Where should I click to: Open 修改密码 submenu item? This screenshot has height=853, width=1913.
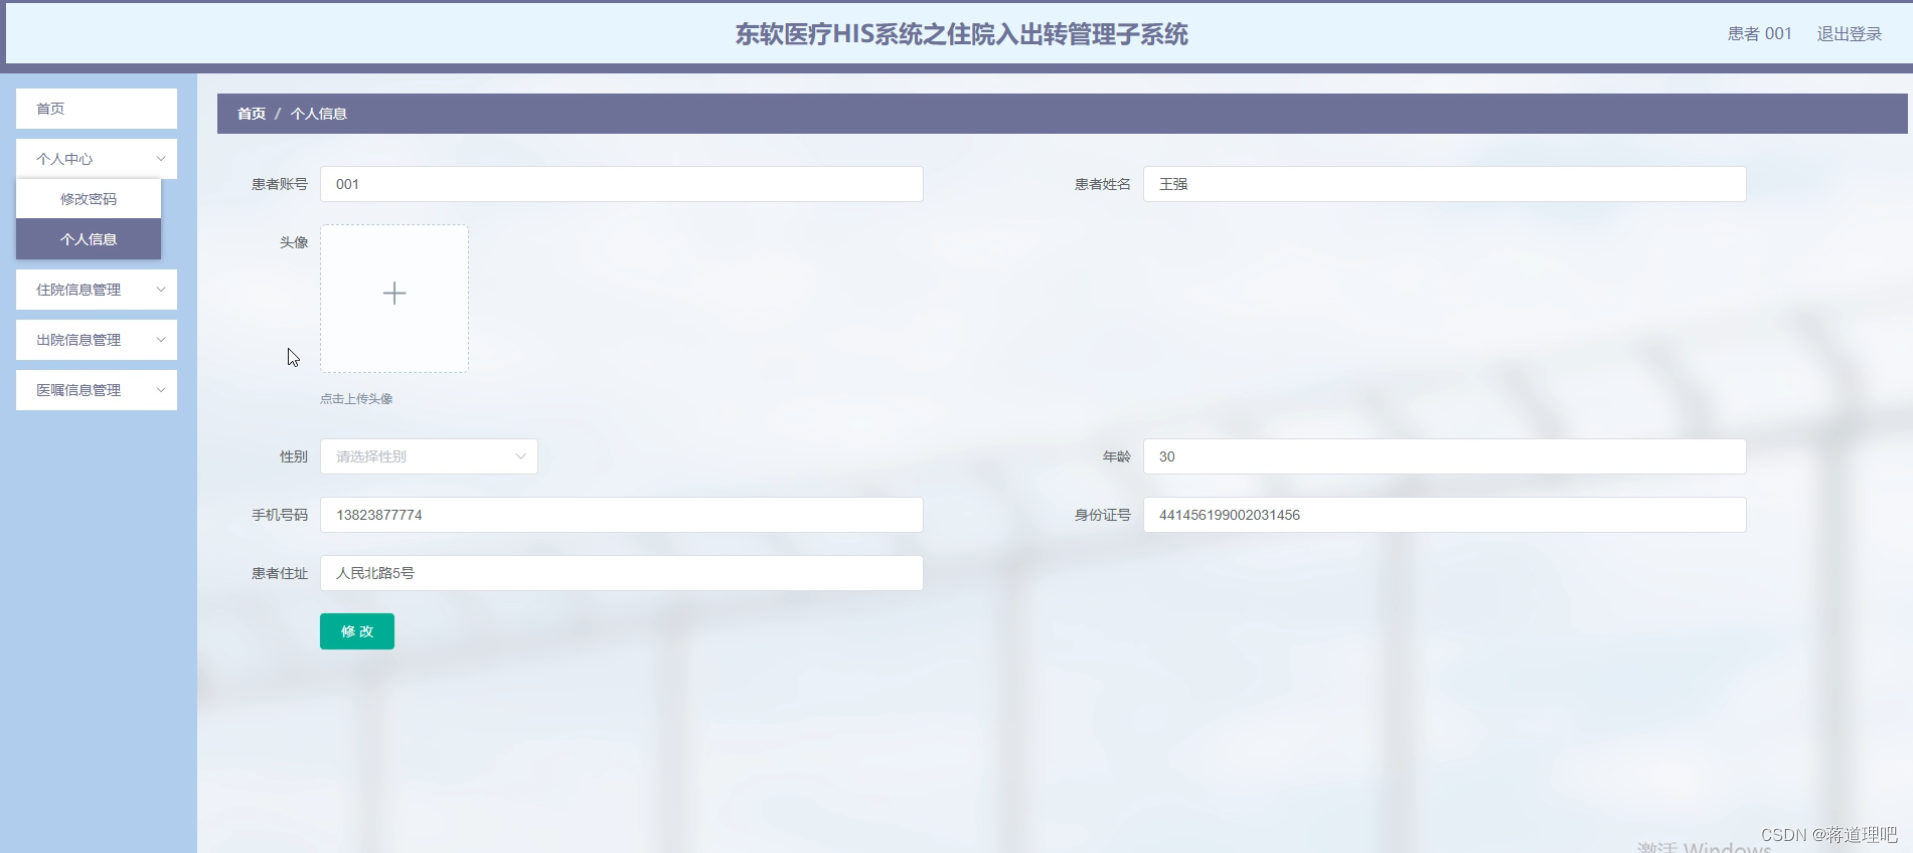point(88,199)
